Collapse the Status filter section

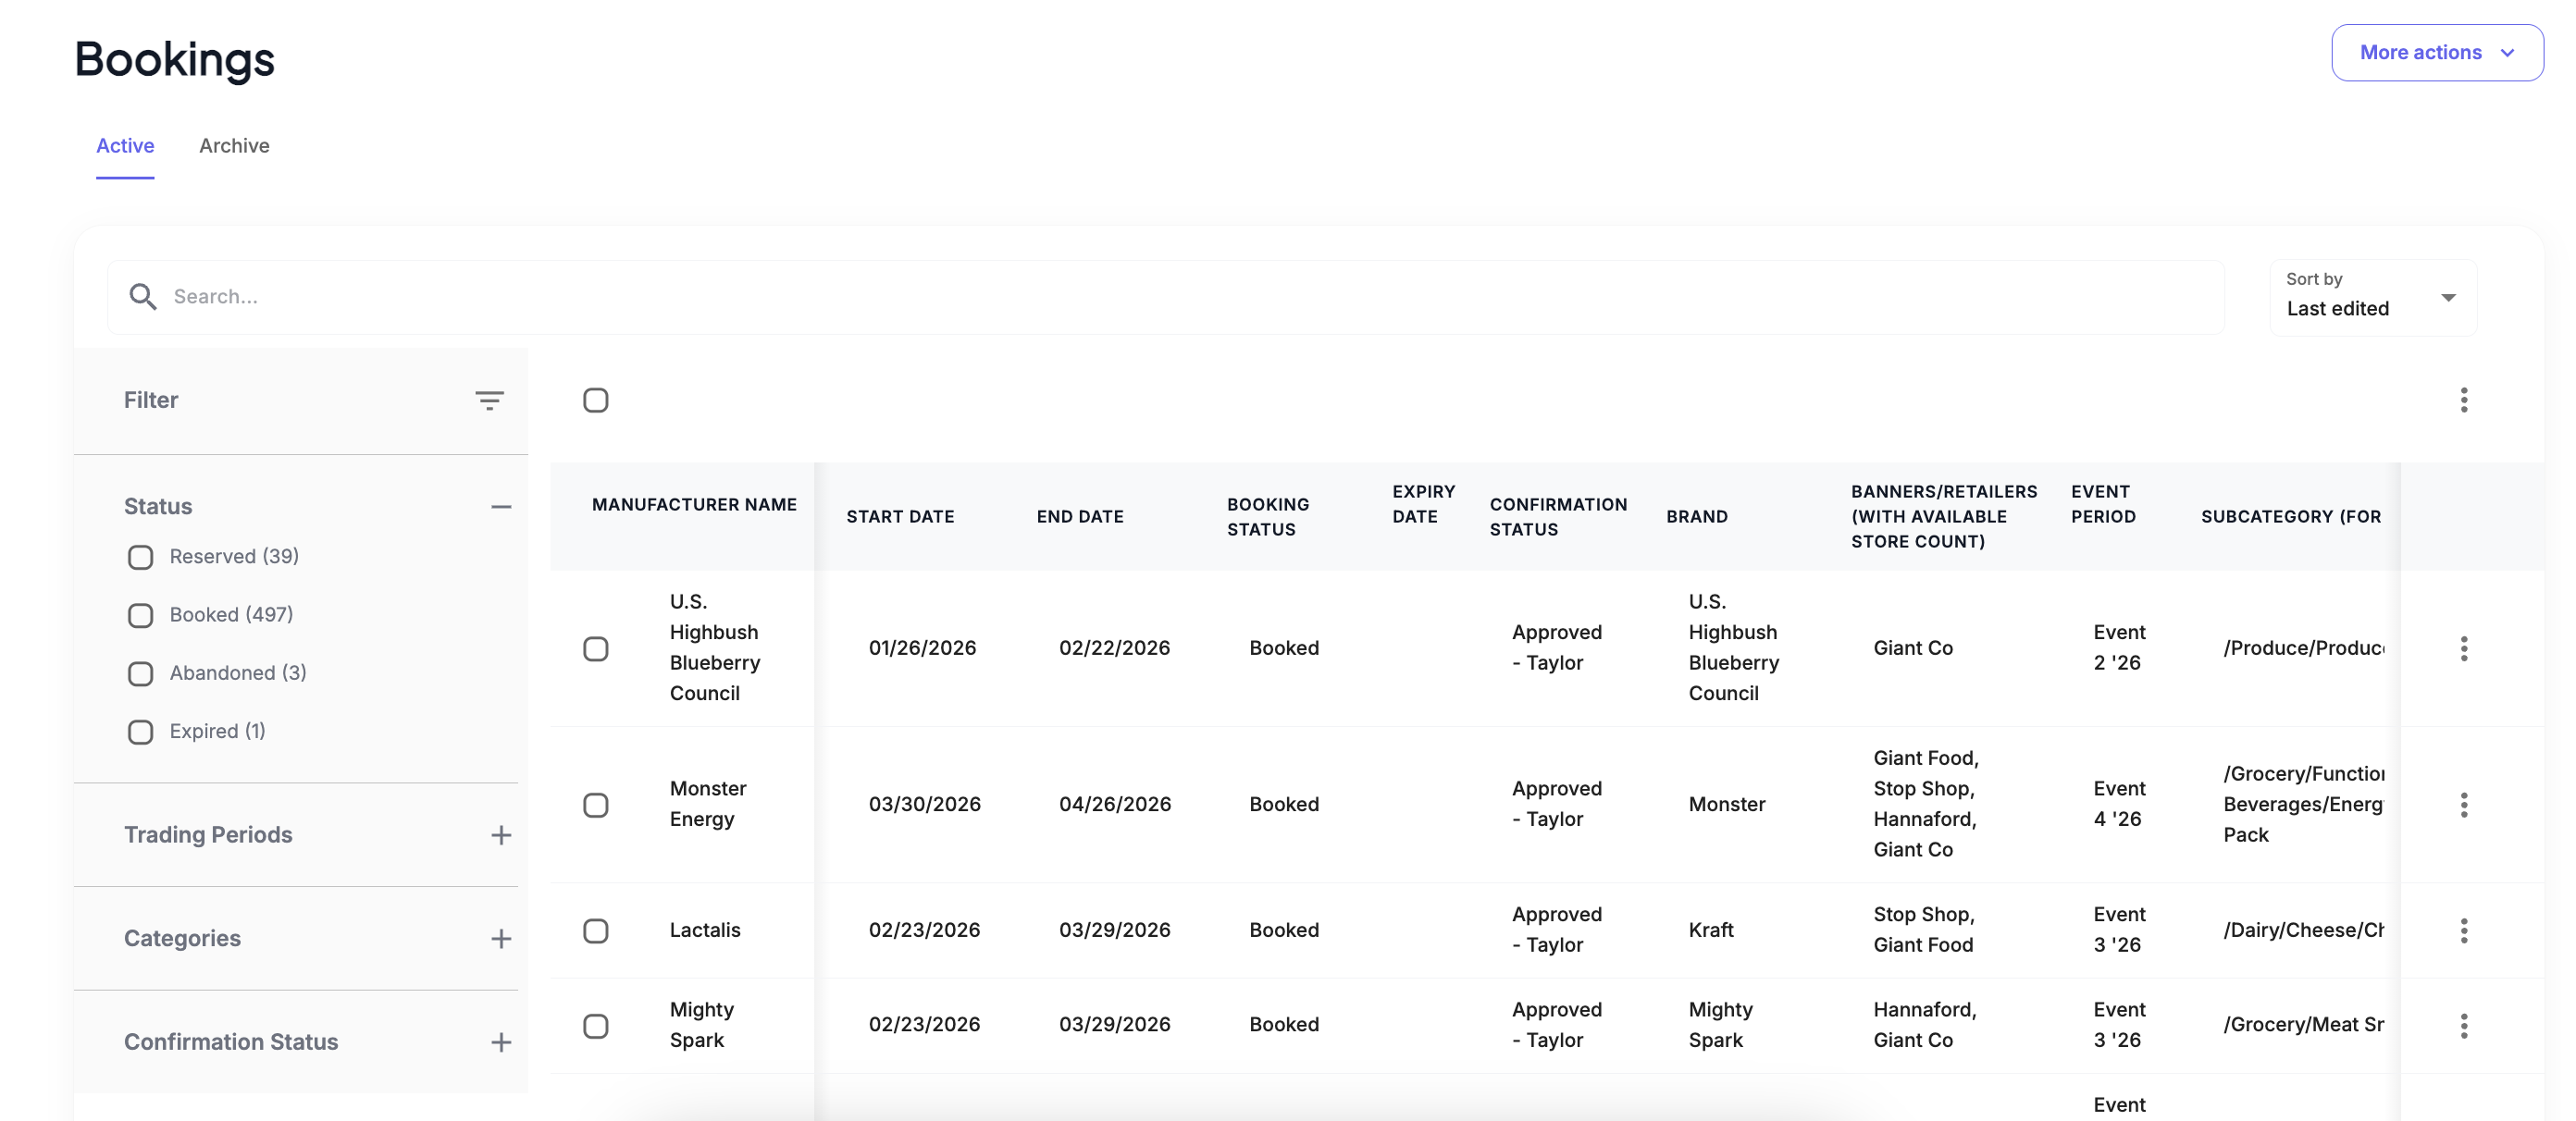(501, 506)
